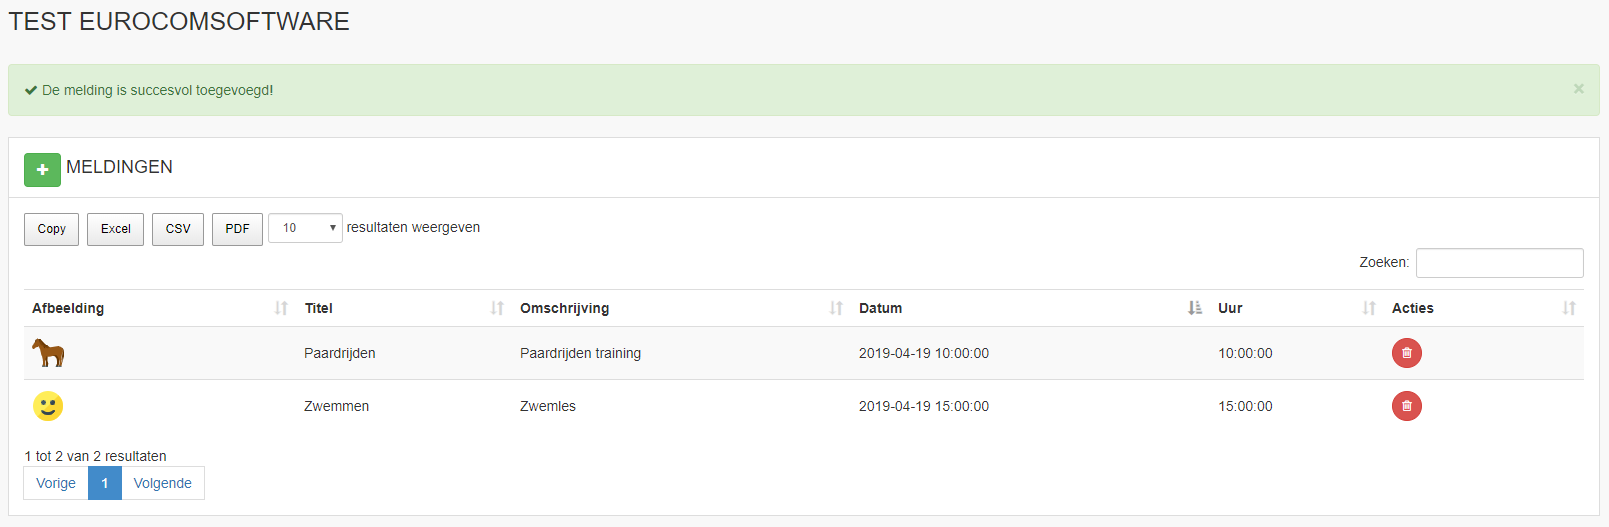Go to the Vorige page
Screen dimensions: 1609x527
(x=56, y=483)
